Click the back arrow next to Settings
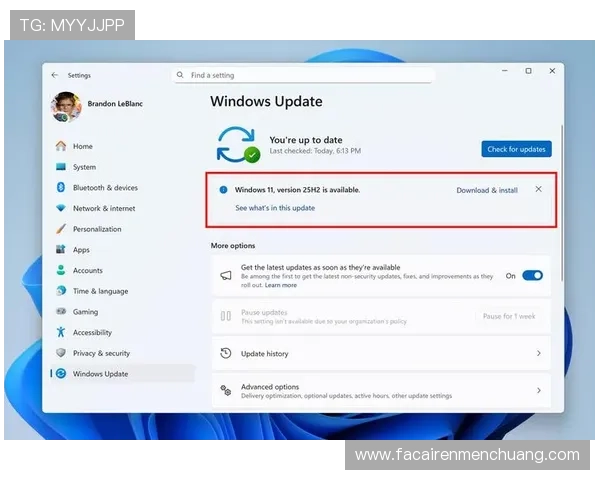The image size is (600, 480). [x=55, y=75]
